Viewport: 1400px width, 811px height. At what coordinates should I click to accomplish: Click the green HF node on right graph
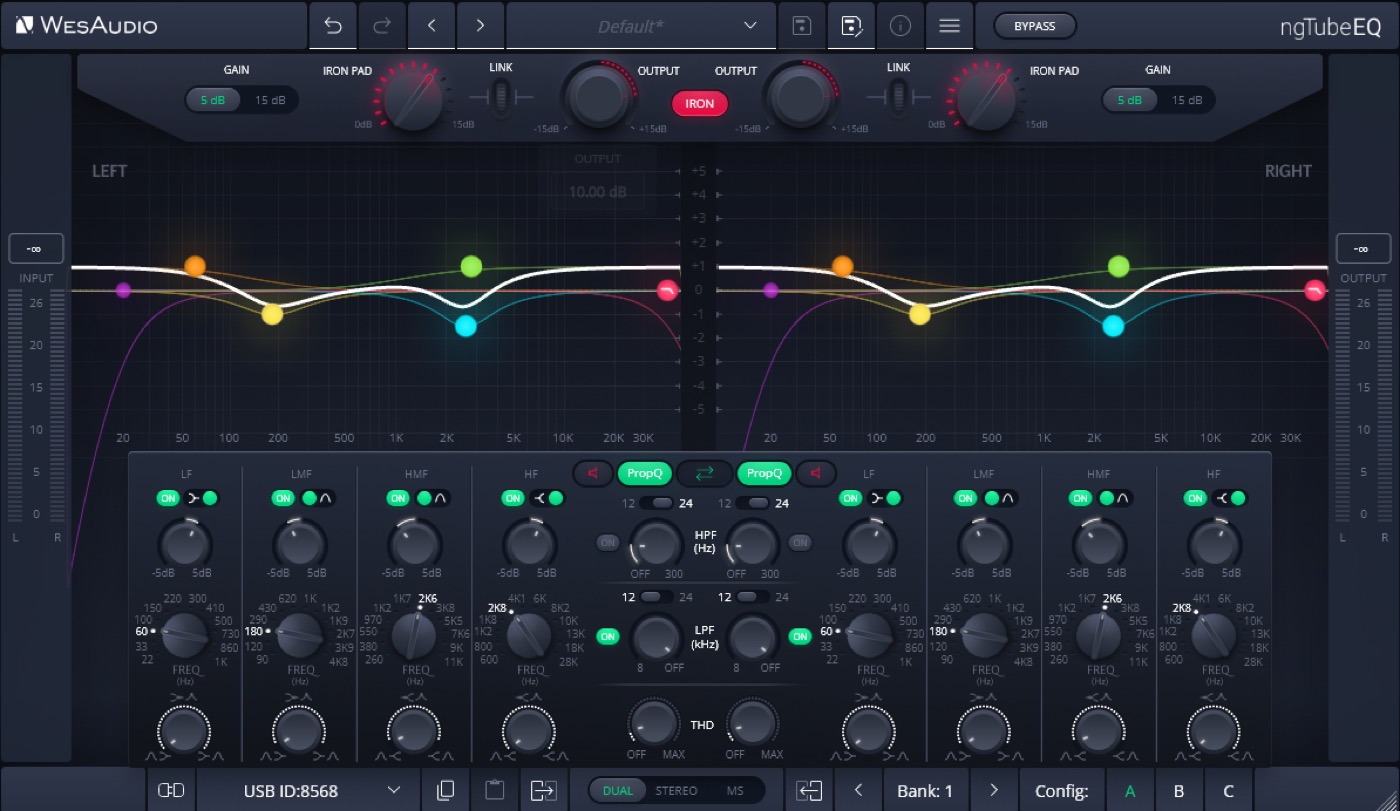(x=1119, y=266)
